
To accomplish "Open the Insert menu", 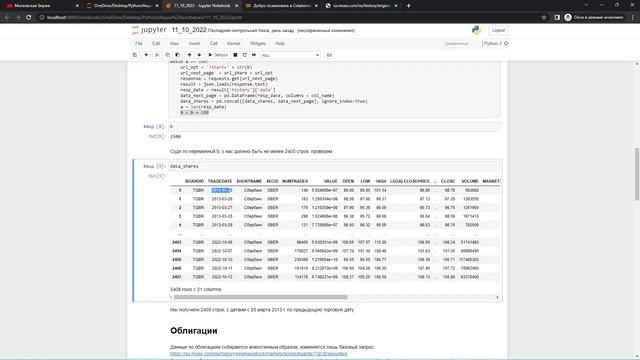I will (194, 43).
